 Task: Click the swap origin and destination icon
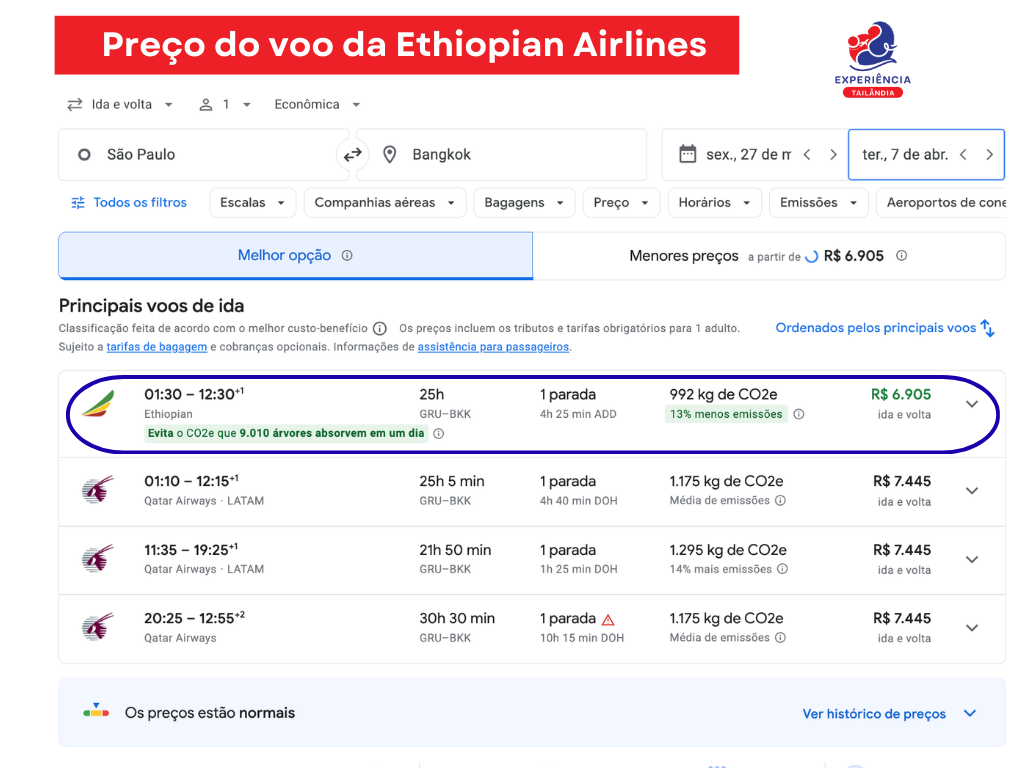point(352,155)
